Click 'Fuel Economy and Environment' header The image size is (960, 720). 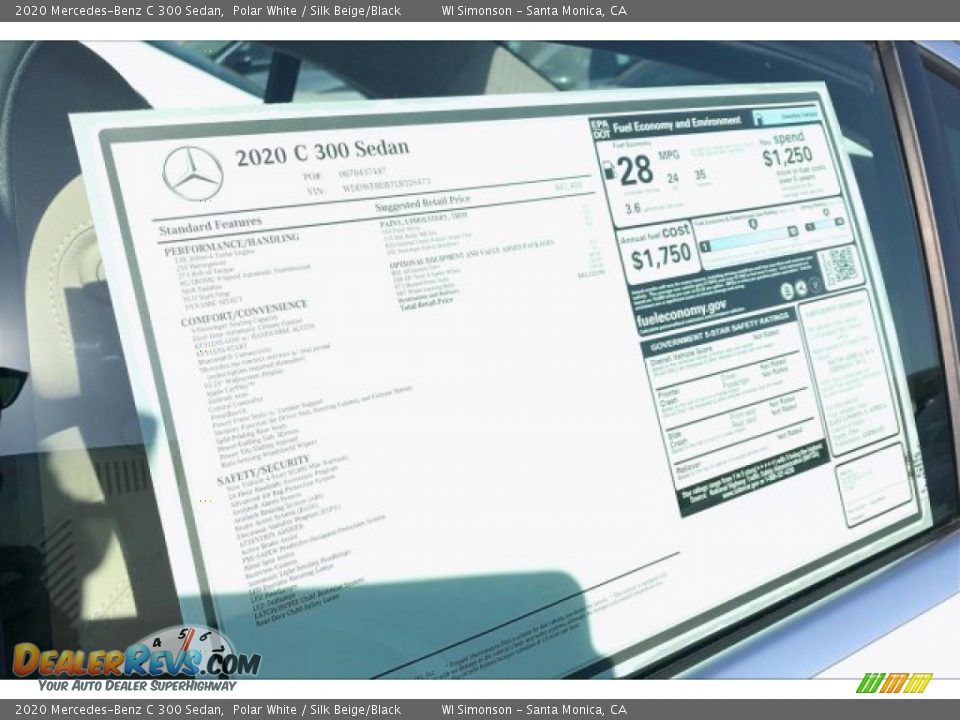click(677, 124)
